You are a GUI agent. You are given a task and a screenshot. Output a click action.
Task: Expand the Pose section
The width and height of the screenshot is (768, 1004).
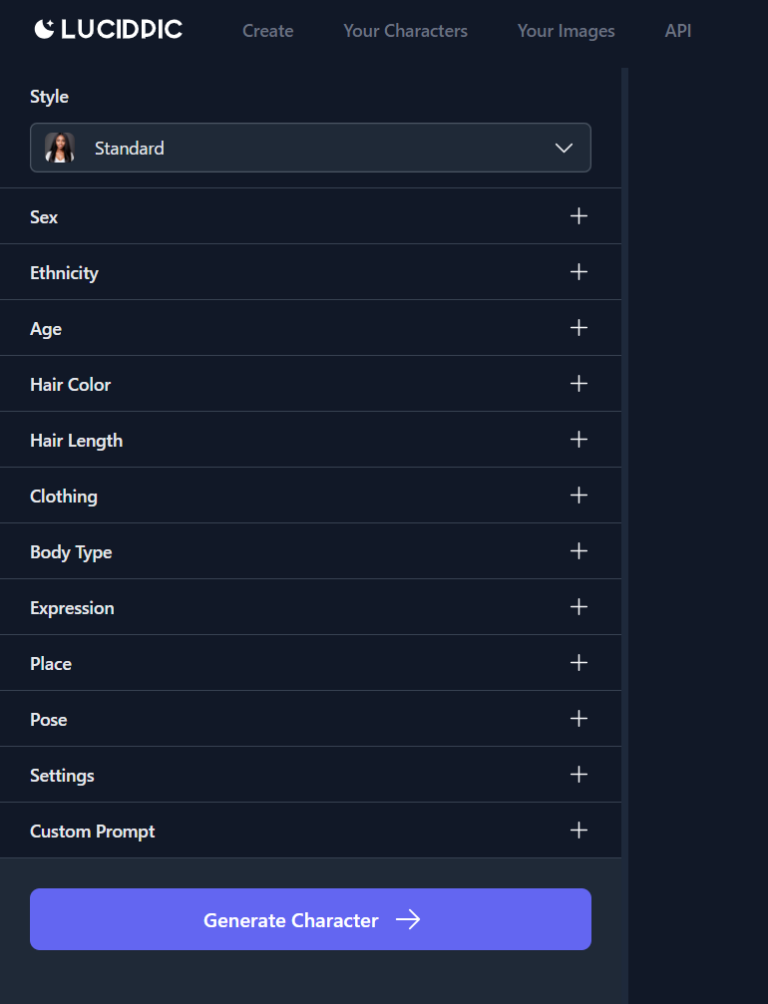click(x=578, y=719)
